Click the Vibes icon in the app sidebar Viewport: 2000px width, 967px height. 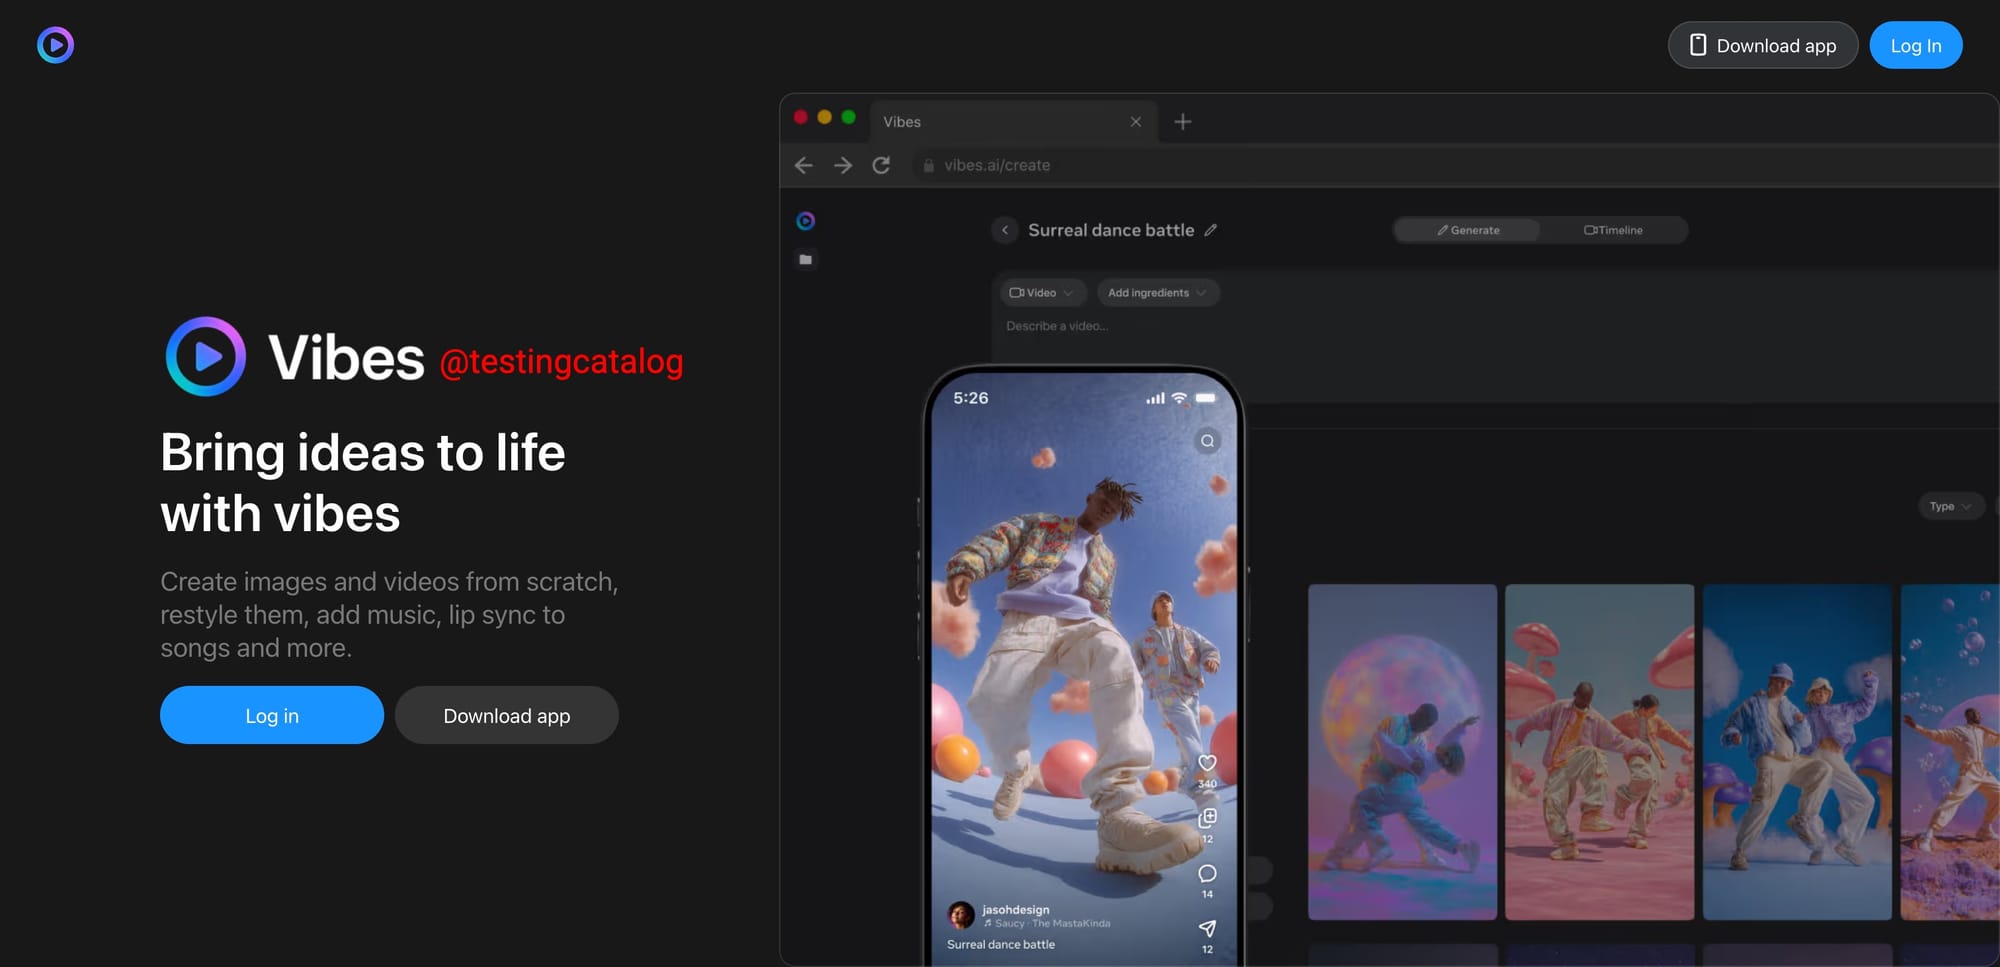[x=806, y=221]
